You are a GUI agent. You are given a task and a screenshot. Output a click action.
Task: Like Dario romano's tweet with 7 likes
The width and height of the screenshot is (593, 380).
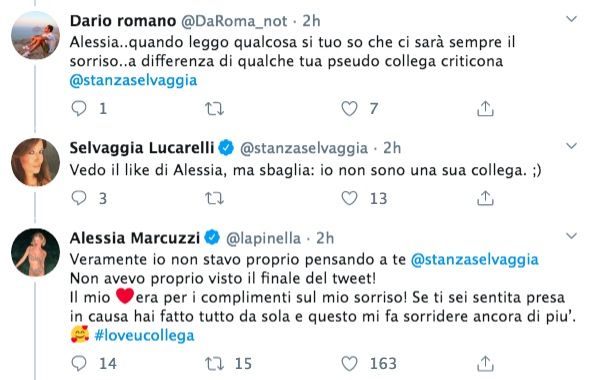349,109
